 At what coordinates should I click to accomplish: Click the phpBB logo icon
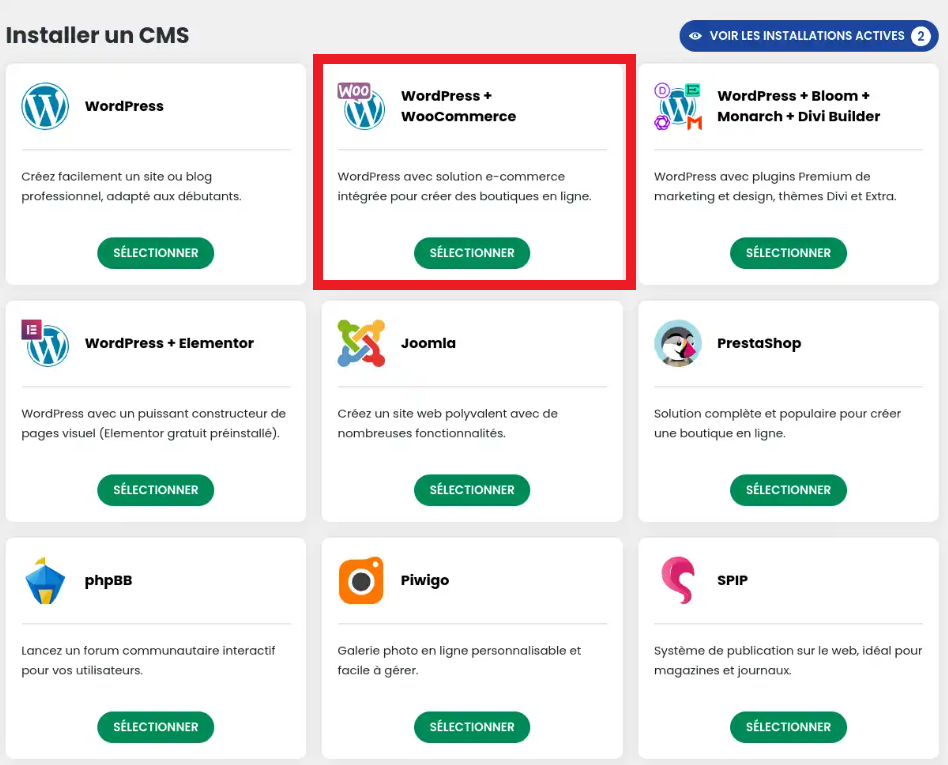[x=45, y=581]
